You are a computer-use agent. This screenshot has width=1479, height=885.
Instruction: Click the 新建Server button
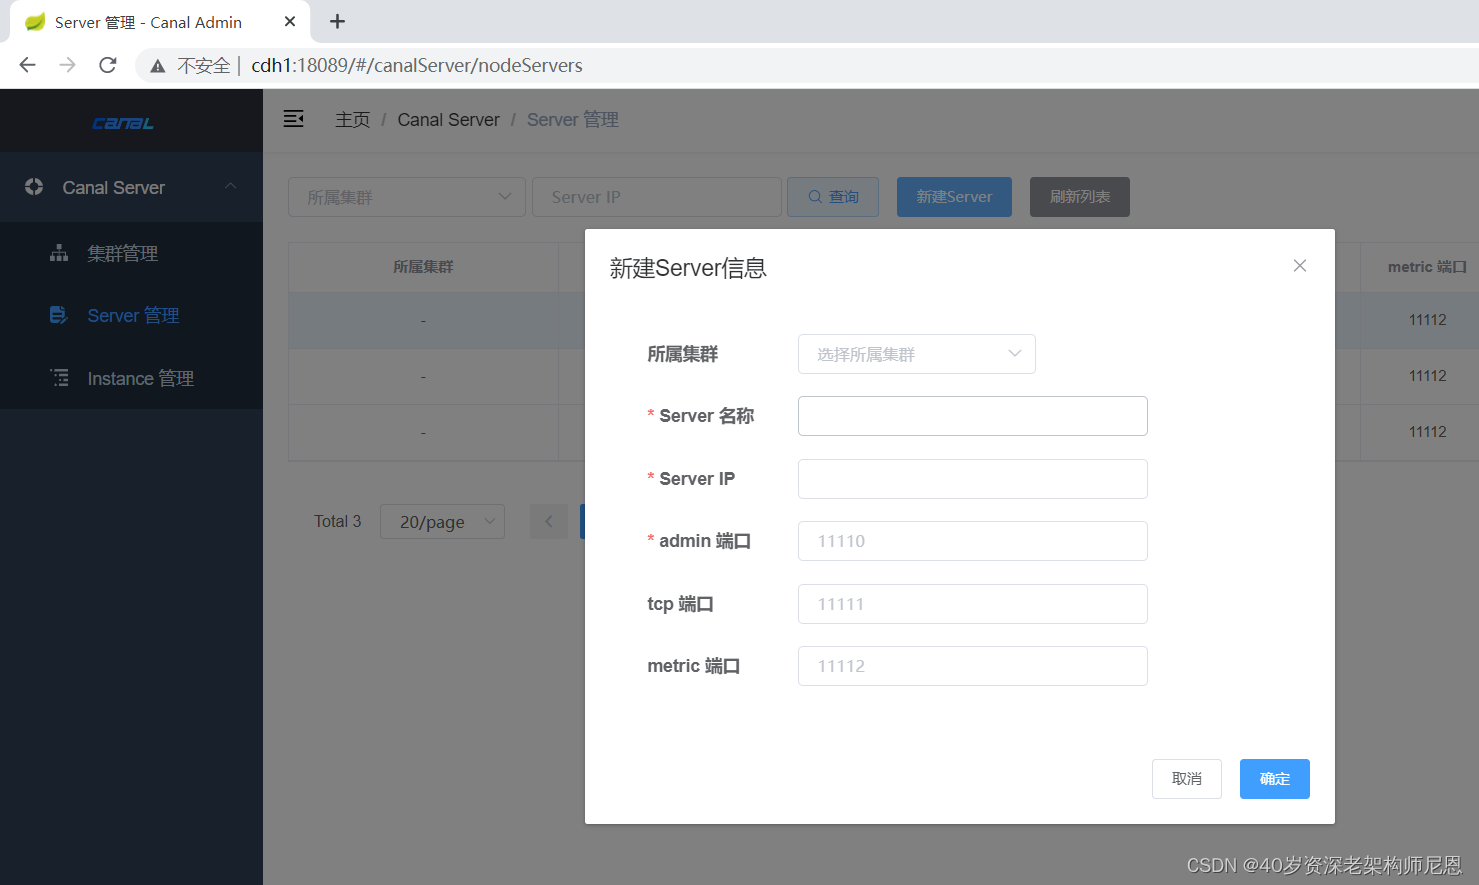point(954,197)
